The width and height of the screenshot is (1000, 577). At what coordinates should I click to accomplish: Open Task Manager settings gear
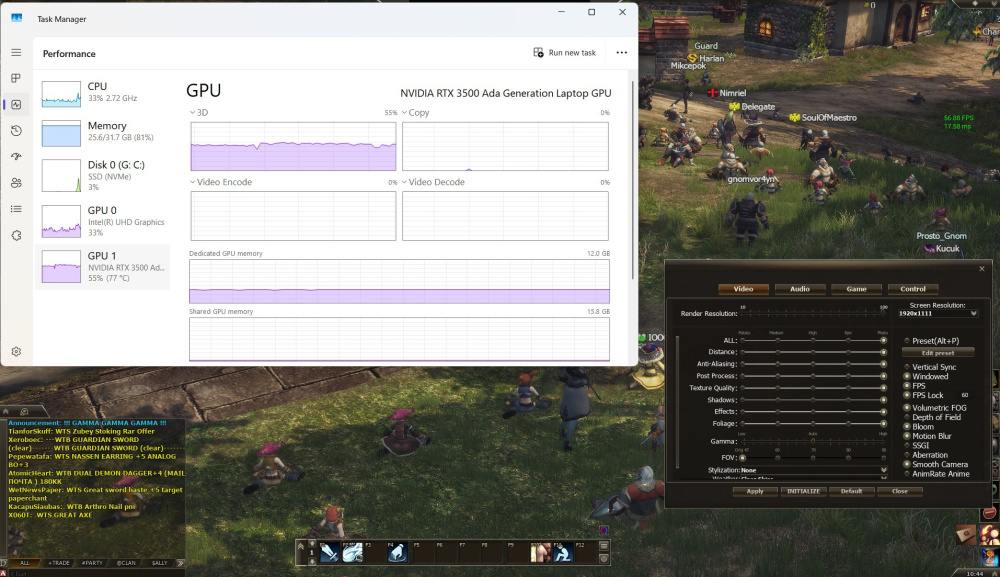tap(16, 352)
